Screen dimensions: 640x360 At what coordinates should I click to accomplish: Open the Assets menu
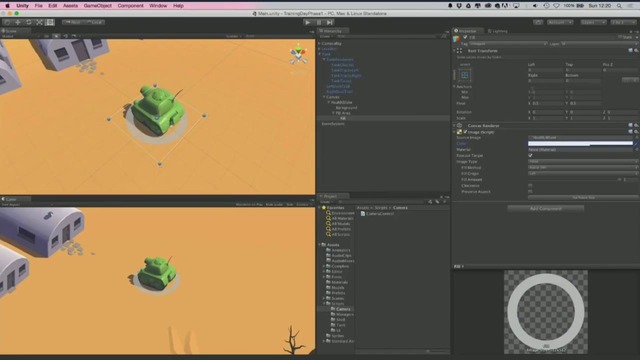coord(70,6)
